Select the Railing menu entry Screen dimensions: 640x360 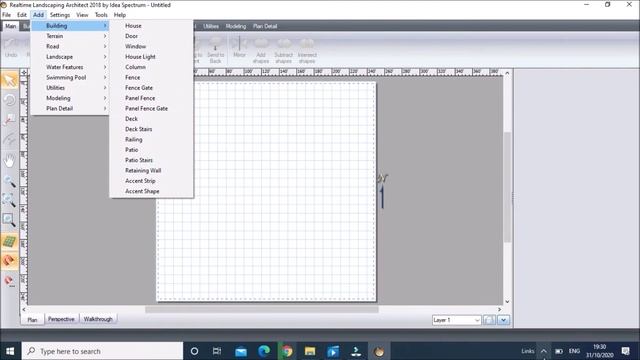click(151, 139)
